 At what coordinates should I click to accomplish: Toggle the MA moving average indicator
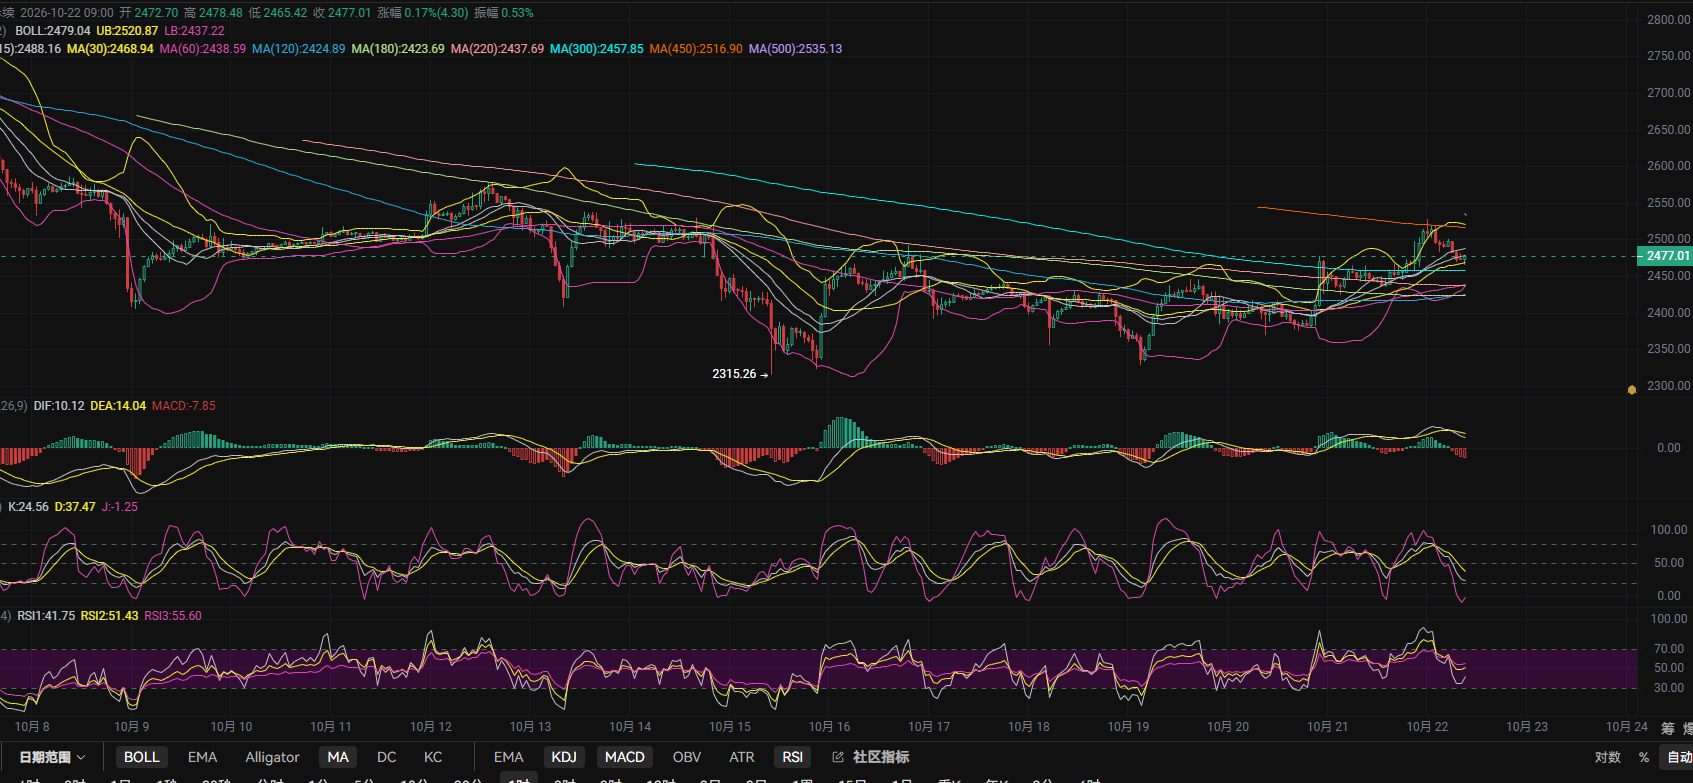click(338, 757)
